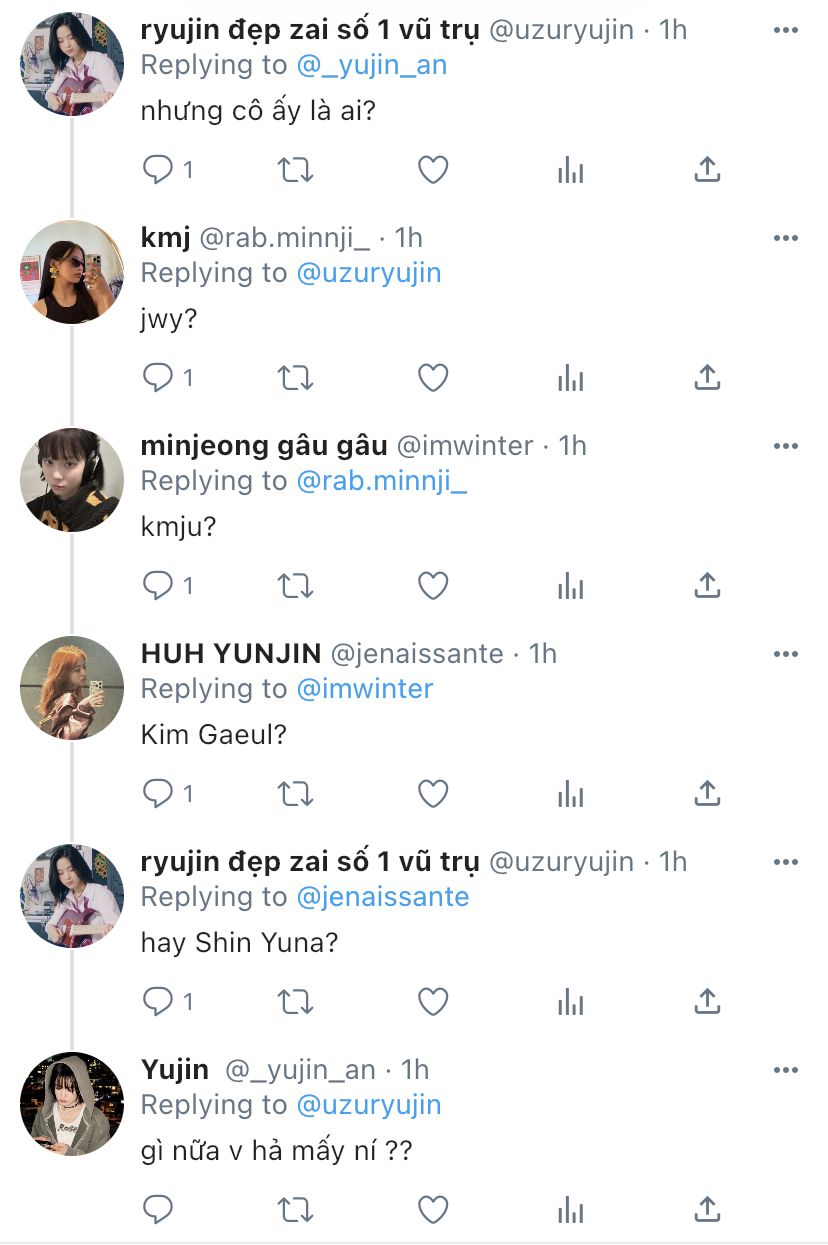Screen dimensions: 828x1245
Task: Reply to Yujin's "gì nữa v hả mấy ní" tweet
Action: tap(159, 1209)
